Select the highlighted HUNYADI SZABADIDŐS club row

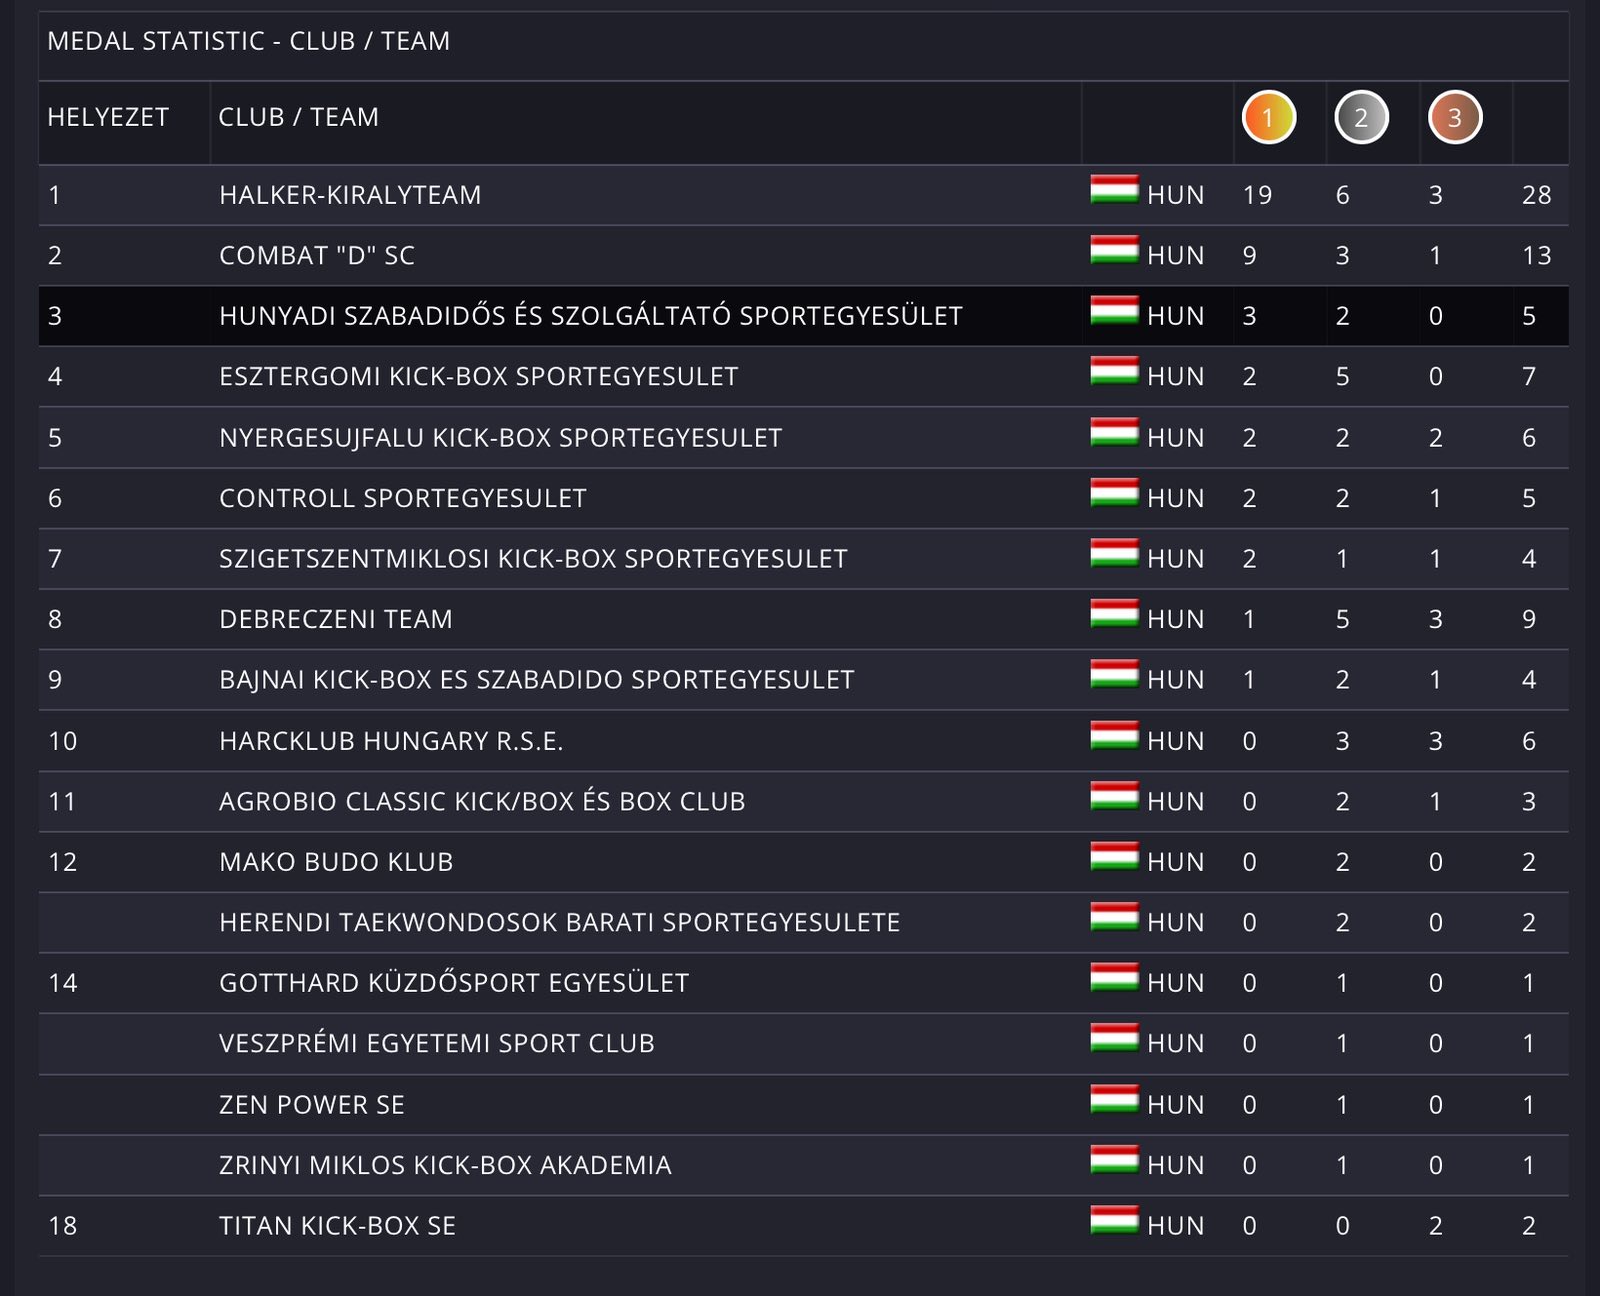(x=590, y=316)
